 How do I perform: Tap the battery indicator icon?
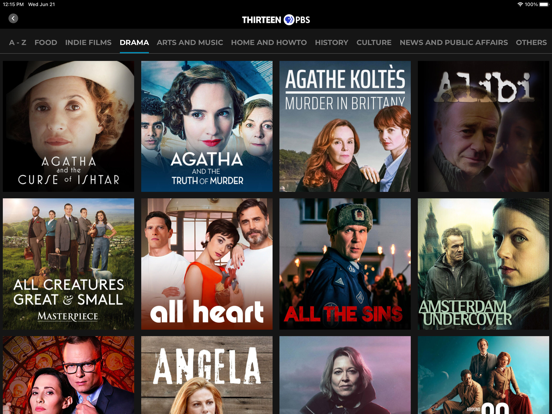pyautogui.click(x=544, y=4)
